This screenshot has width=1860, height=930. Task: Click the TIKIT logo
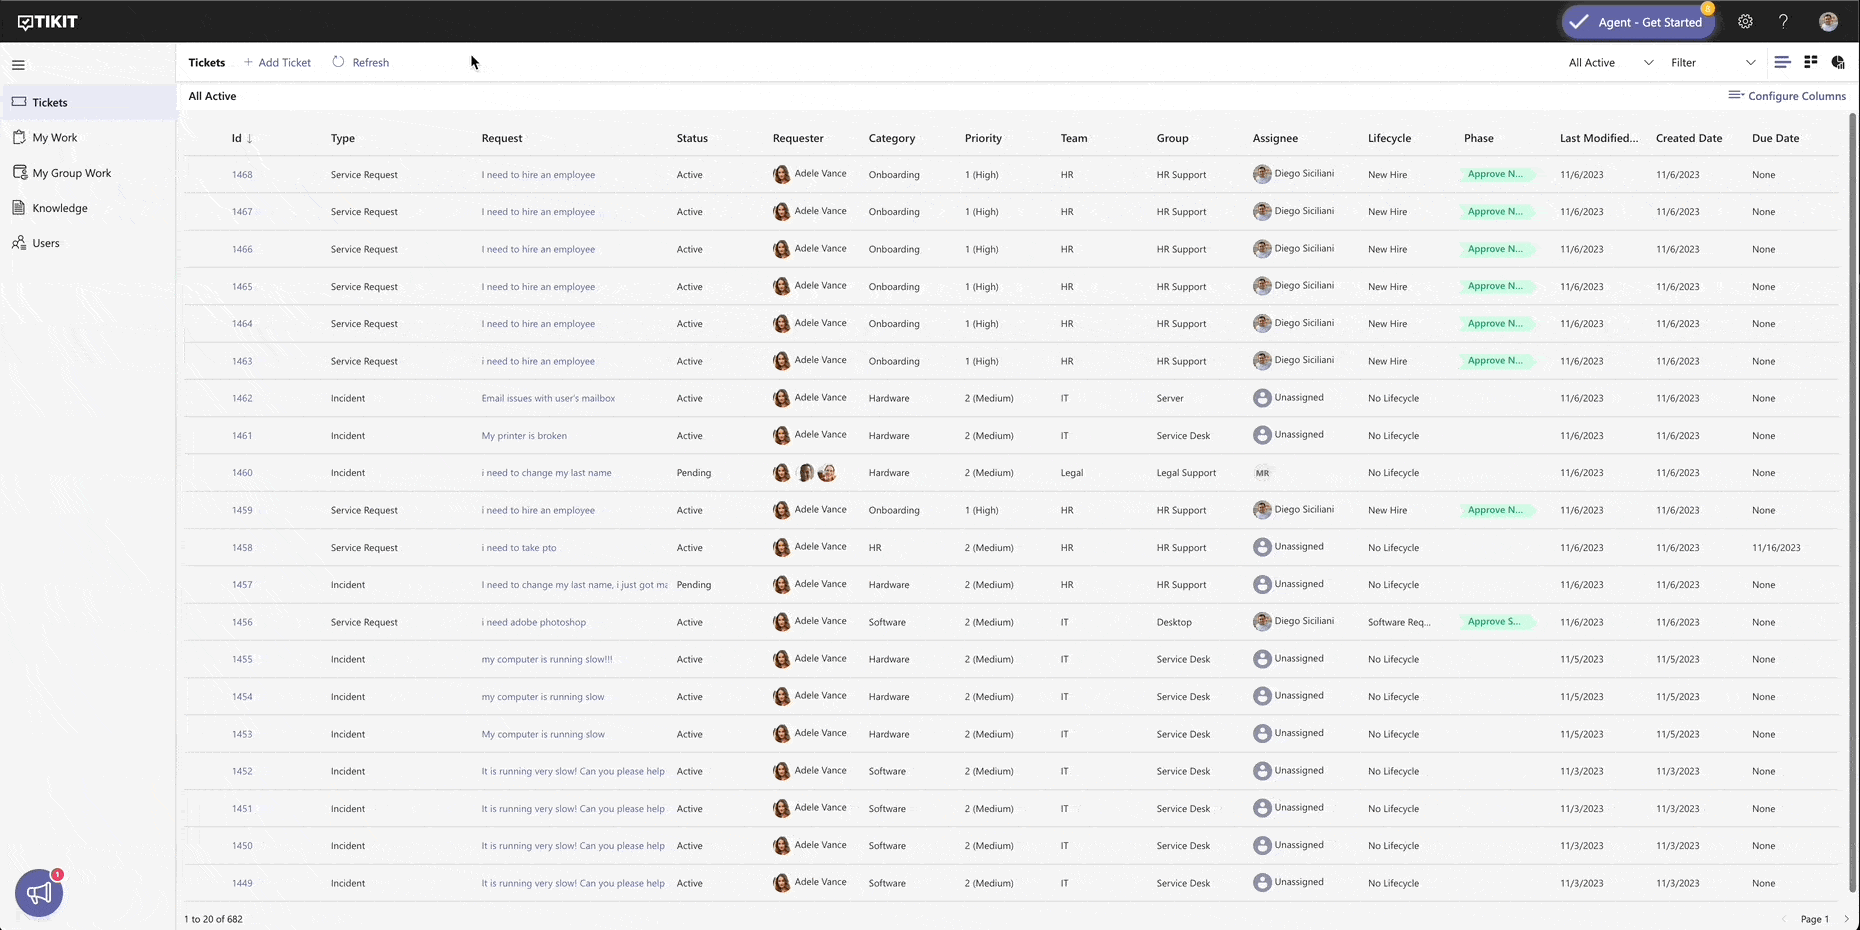48,22
